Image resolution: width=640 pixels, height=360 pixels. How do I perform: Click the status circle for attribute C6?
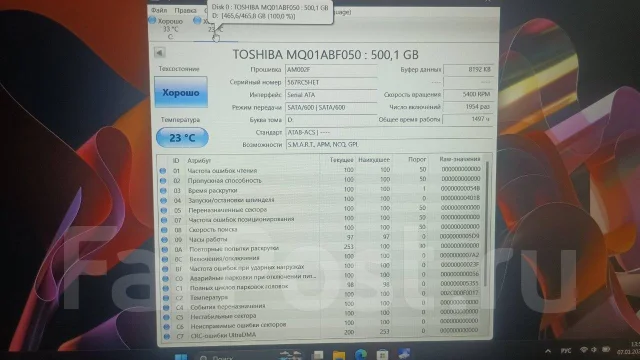point(167,327)
